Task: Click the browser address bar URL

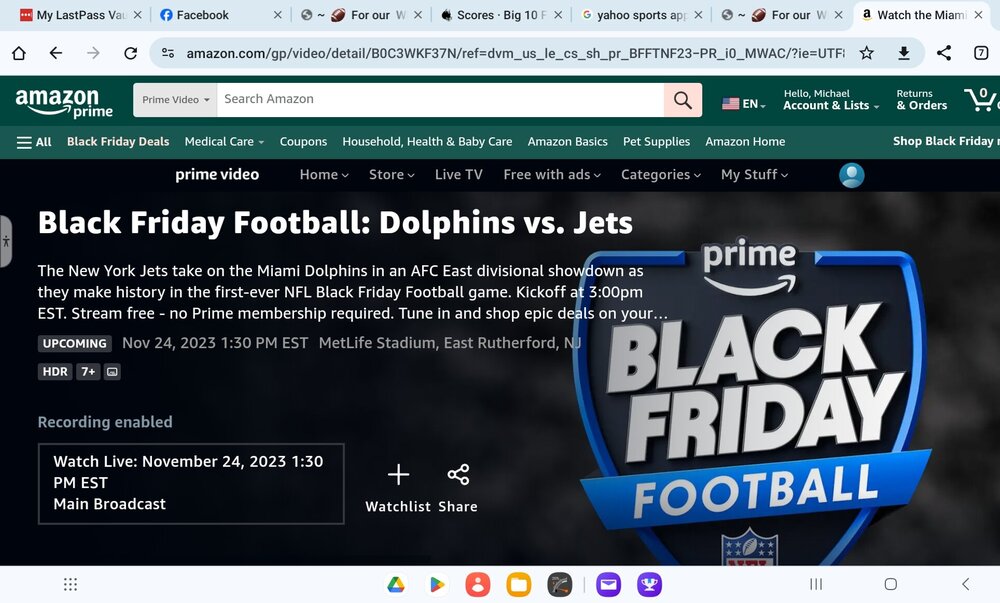Action: coord(515,54)
